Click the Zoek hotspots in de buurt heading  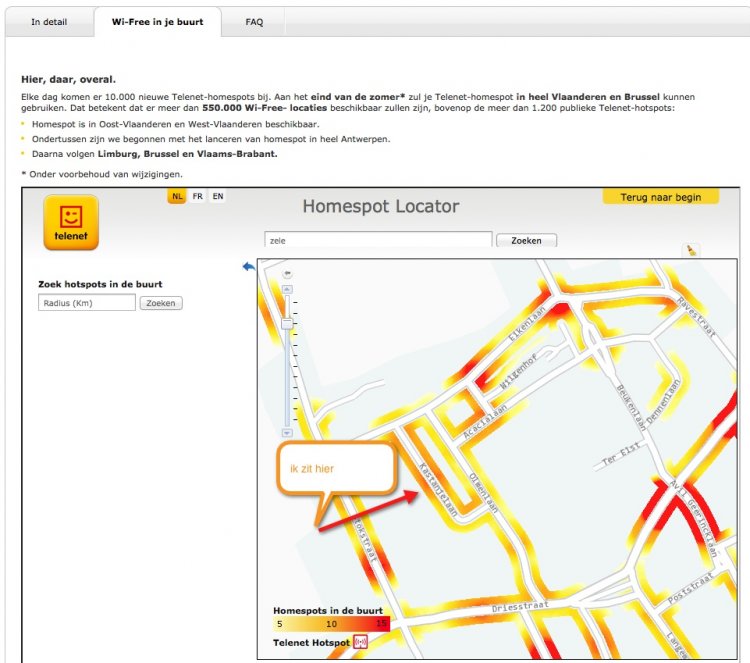(x=100, y=284)
